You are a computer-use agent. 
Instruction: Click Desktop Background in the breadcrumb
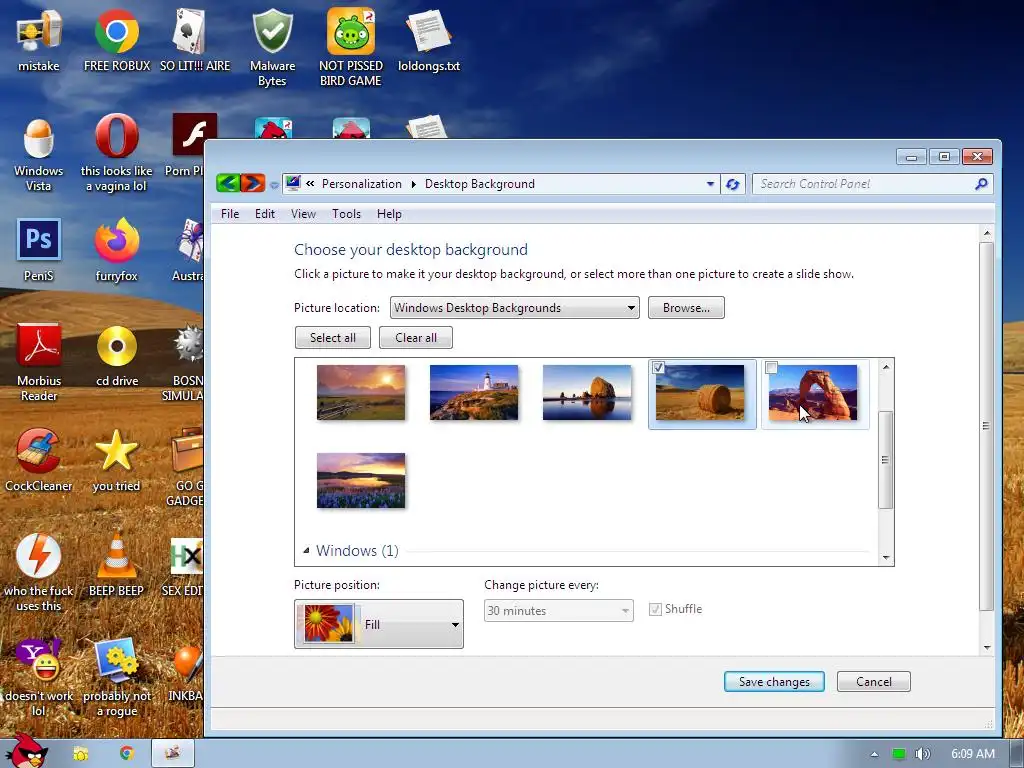(x=480, y=184)
